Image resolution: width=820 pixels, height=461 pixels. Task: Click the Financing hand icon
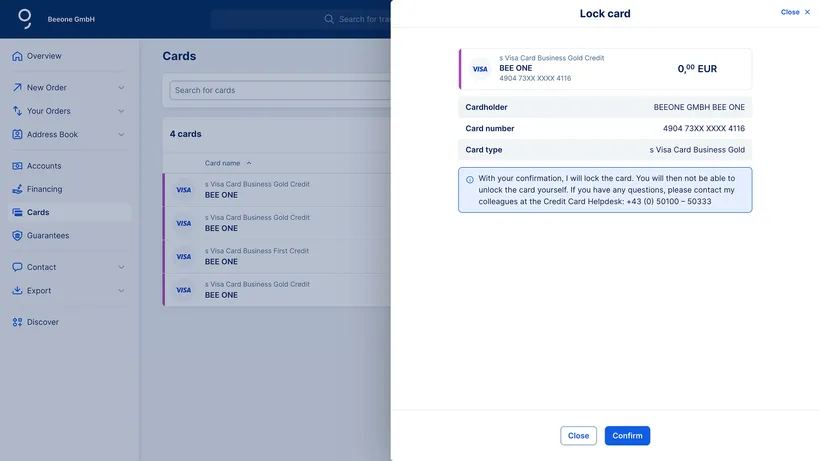click(17, 189)
